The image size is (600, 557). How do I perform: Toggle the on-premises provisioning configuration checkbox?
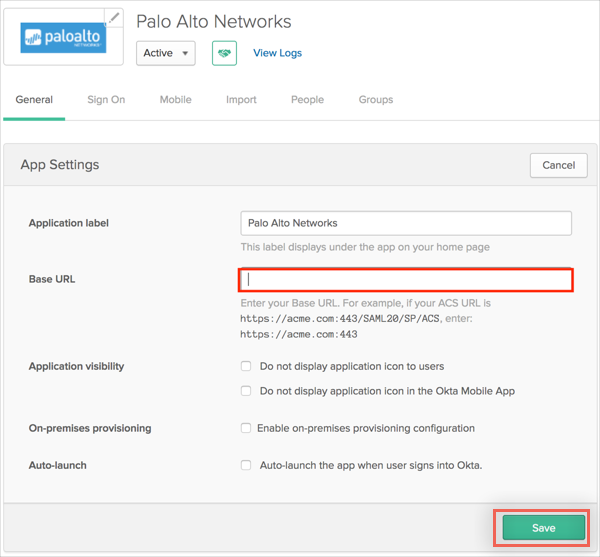pyautogui.click(x=246, y=428)
